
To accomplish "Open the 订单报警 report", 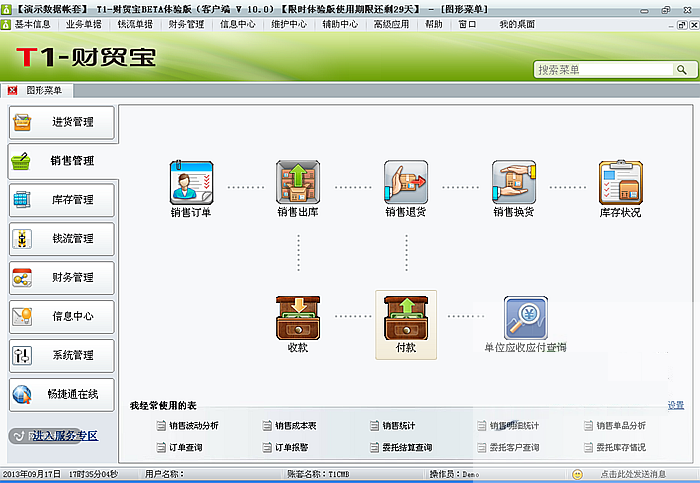I will pos(286,447).
